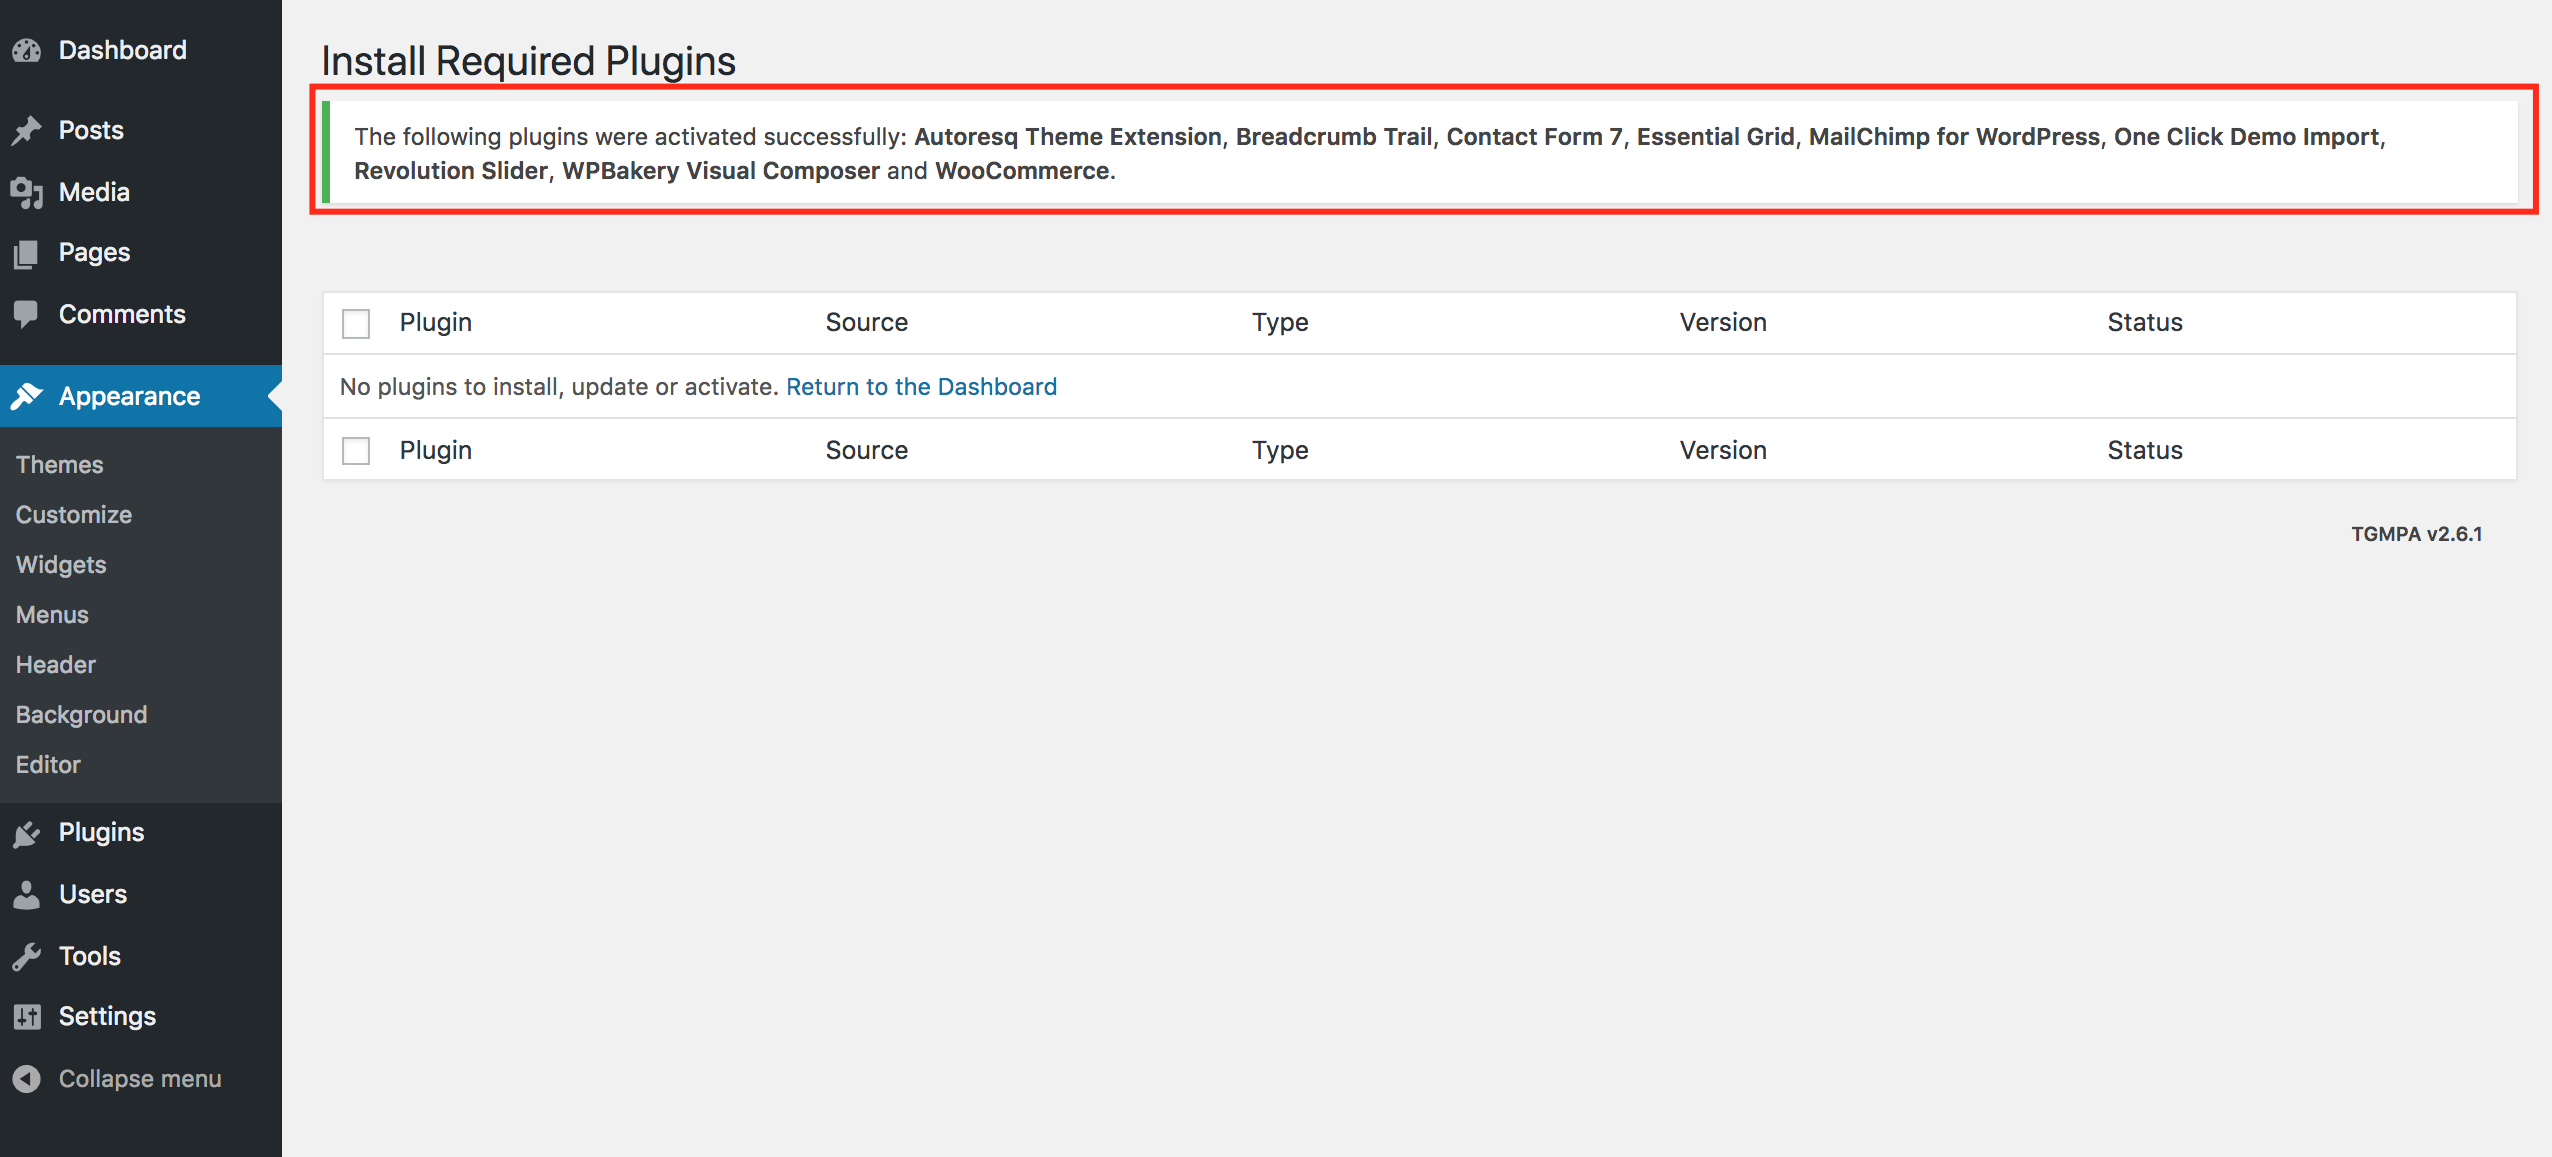Follow the Return to the Dashboard link

(921, 387)
